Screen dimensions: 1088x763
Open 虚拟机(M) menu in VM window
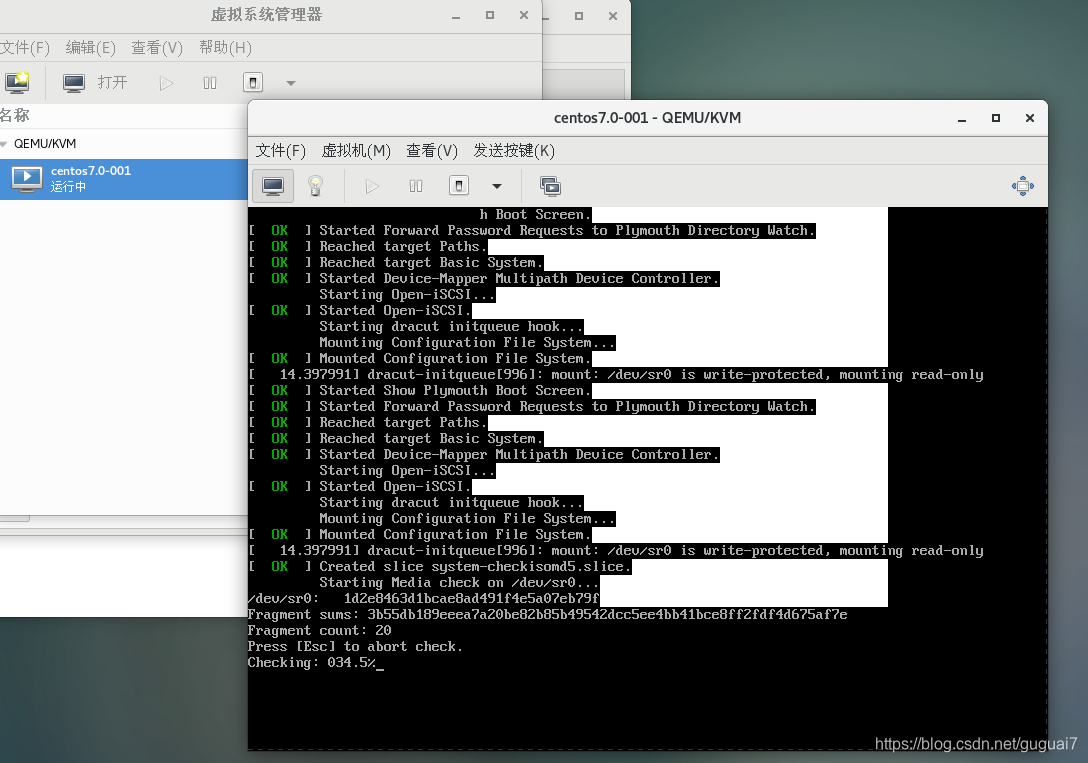[x=356, y=151]
